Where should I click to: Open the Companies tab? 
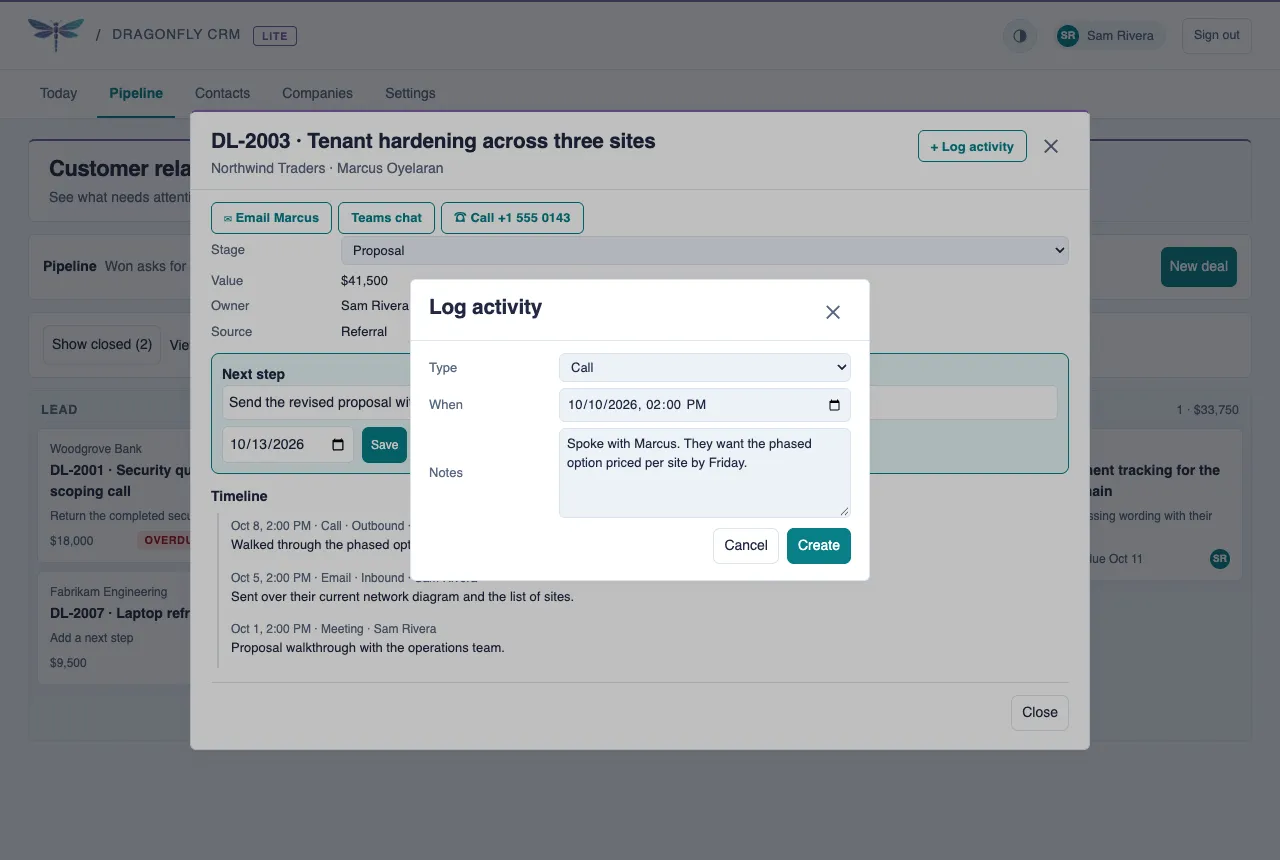(317, 93)
